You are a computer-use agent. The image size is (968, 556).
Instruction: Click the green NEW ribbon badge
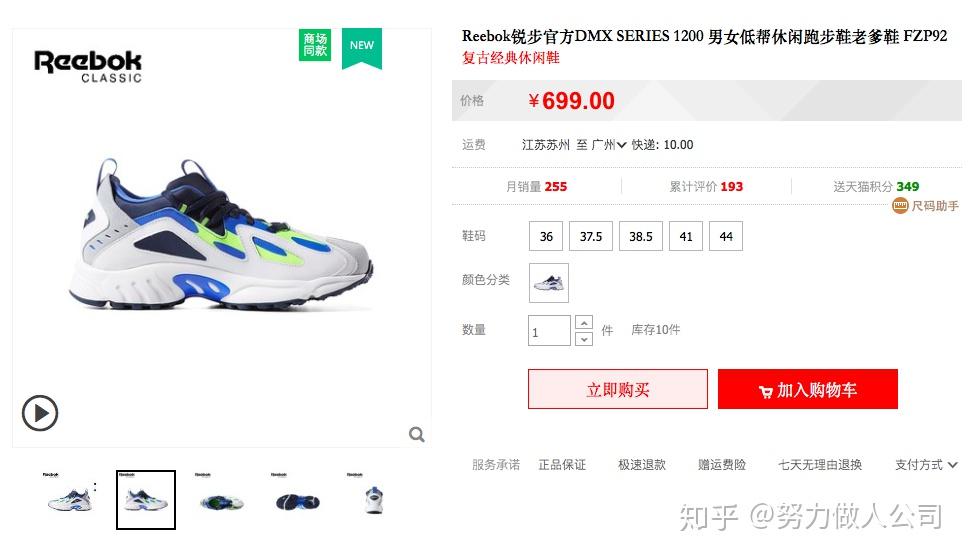tap(362, 48)
